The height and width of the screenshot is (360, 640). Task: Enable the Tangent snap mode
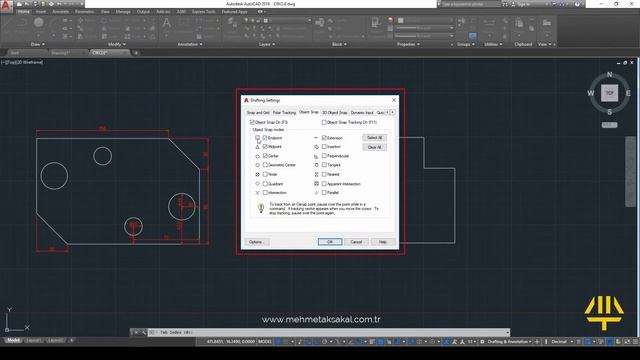(x=324, y=165)
